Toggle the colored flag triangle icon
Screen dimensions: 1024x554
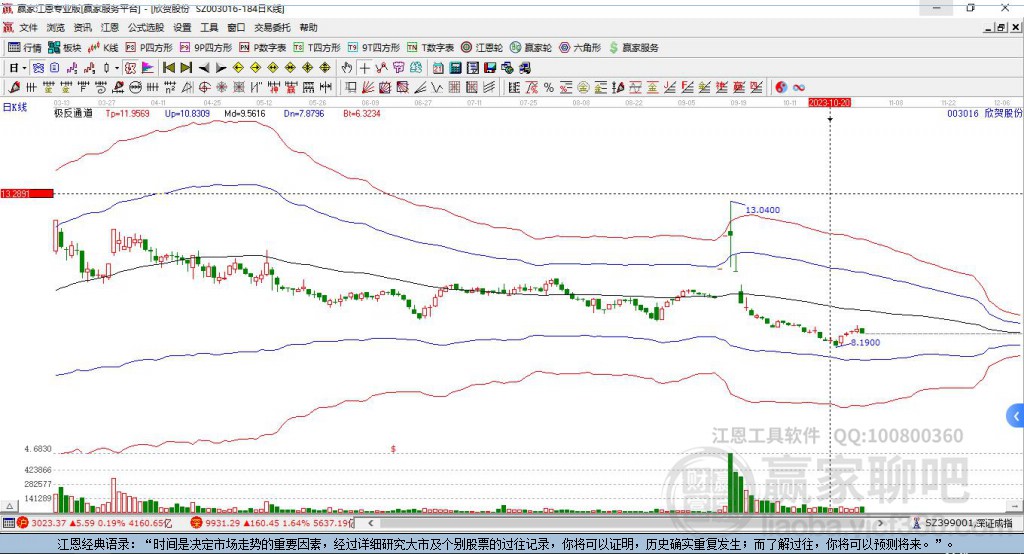point(148,68)
